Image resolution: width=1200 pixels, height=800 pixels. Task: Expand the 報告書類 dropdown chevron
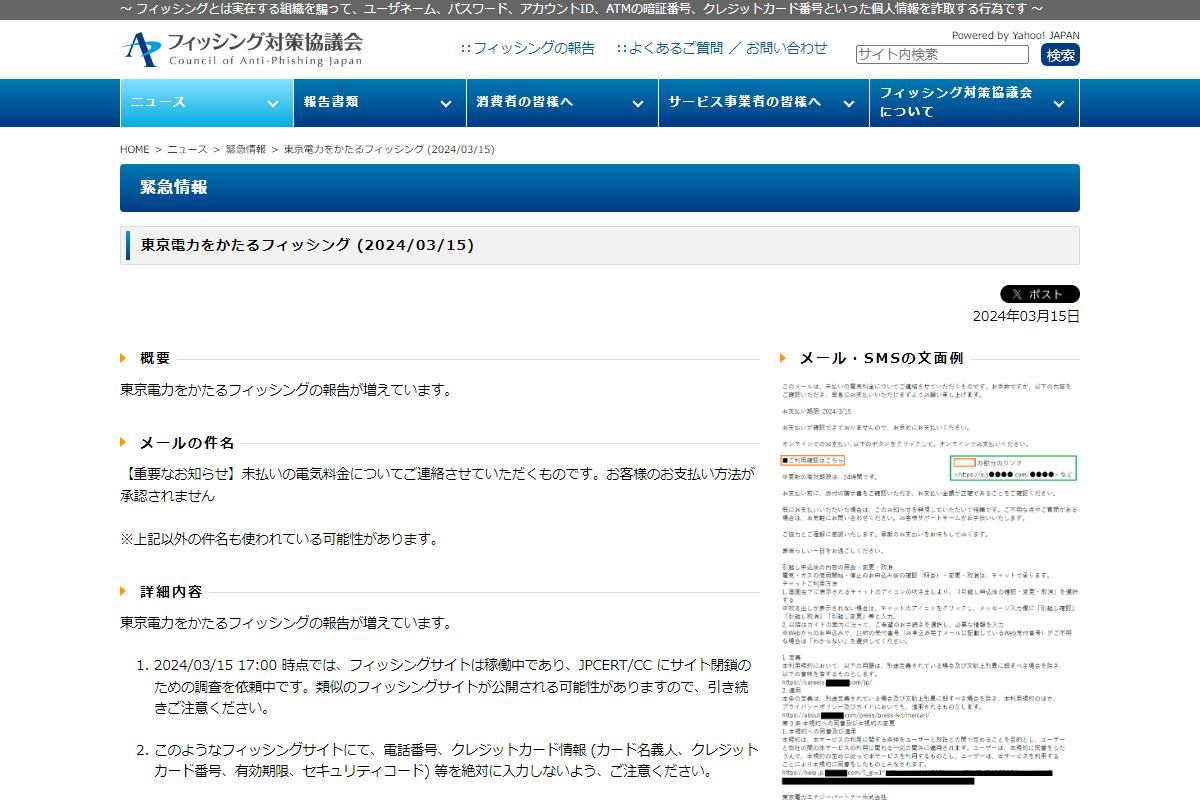tap(446, 103)
